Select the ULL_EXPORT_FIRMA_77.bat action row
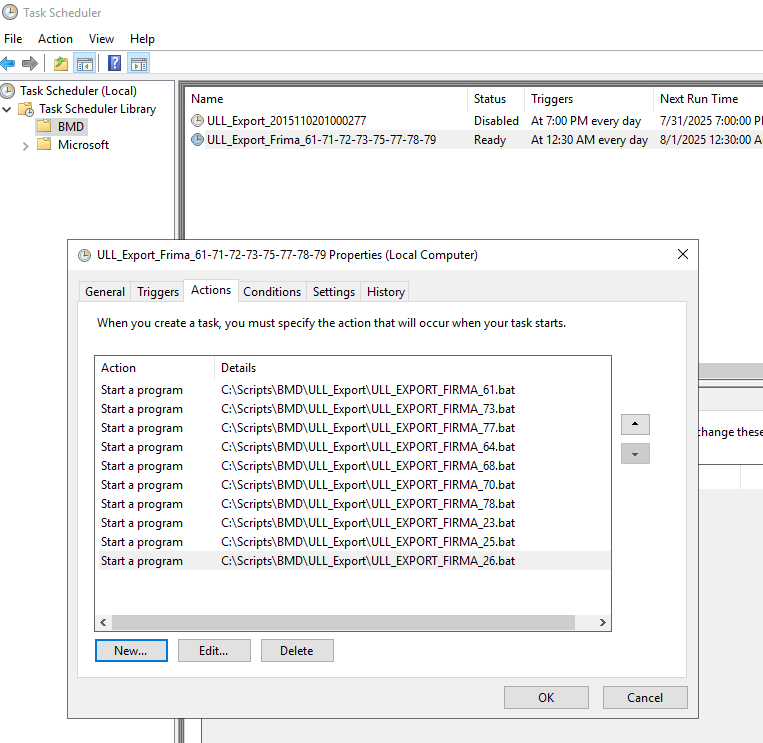The height and width of the screenshot is (743, 763). [354, 428]
